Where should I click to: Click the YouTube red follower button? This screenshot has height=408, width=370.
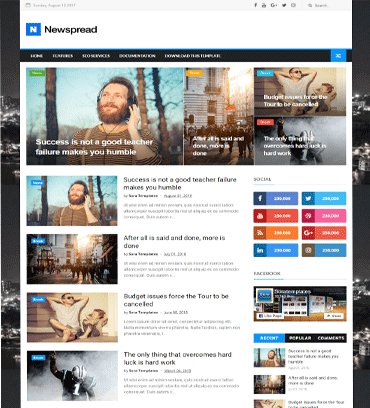(x=276, y=216)
